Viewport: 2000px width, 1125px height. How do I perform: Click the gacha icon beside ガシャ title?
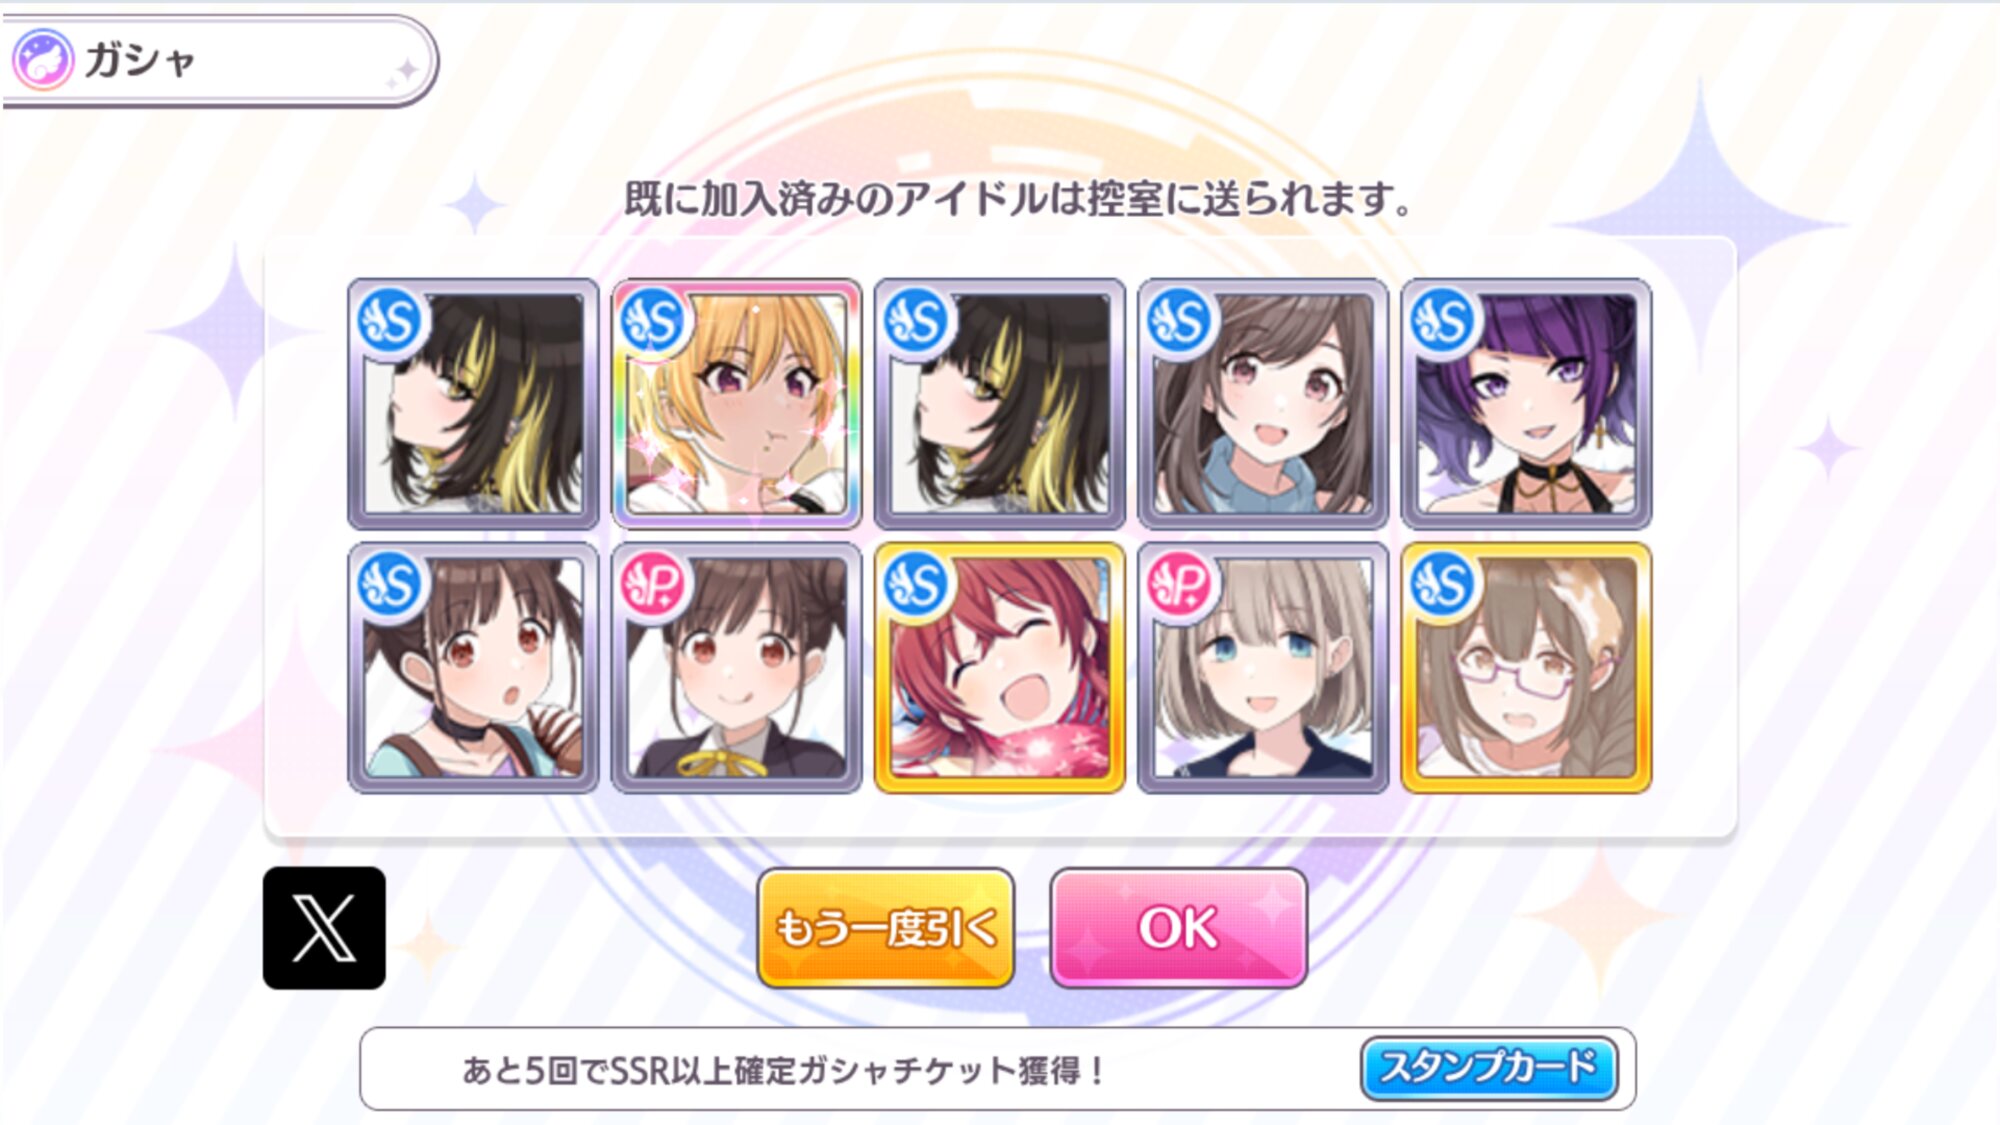pyautogui.click(x=42, y=59)
